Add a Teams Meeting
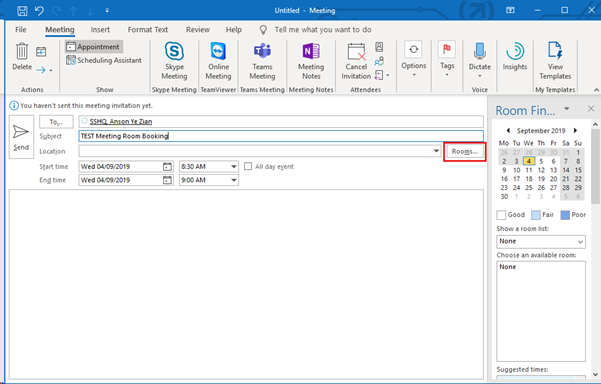 [x=262, y=61]
